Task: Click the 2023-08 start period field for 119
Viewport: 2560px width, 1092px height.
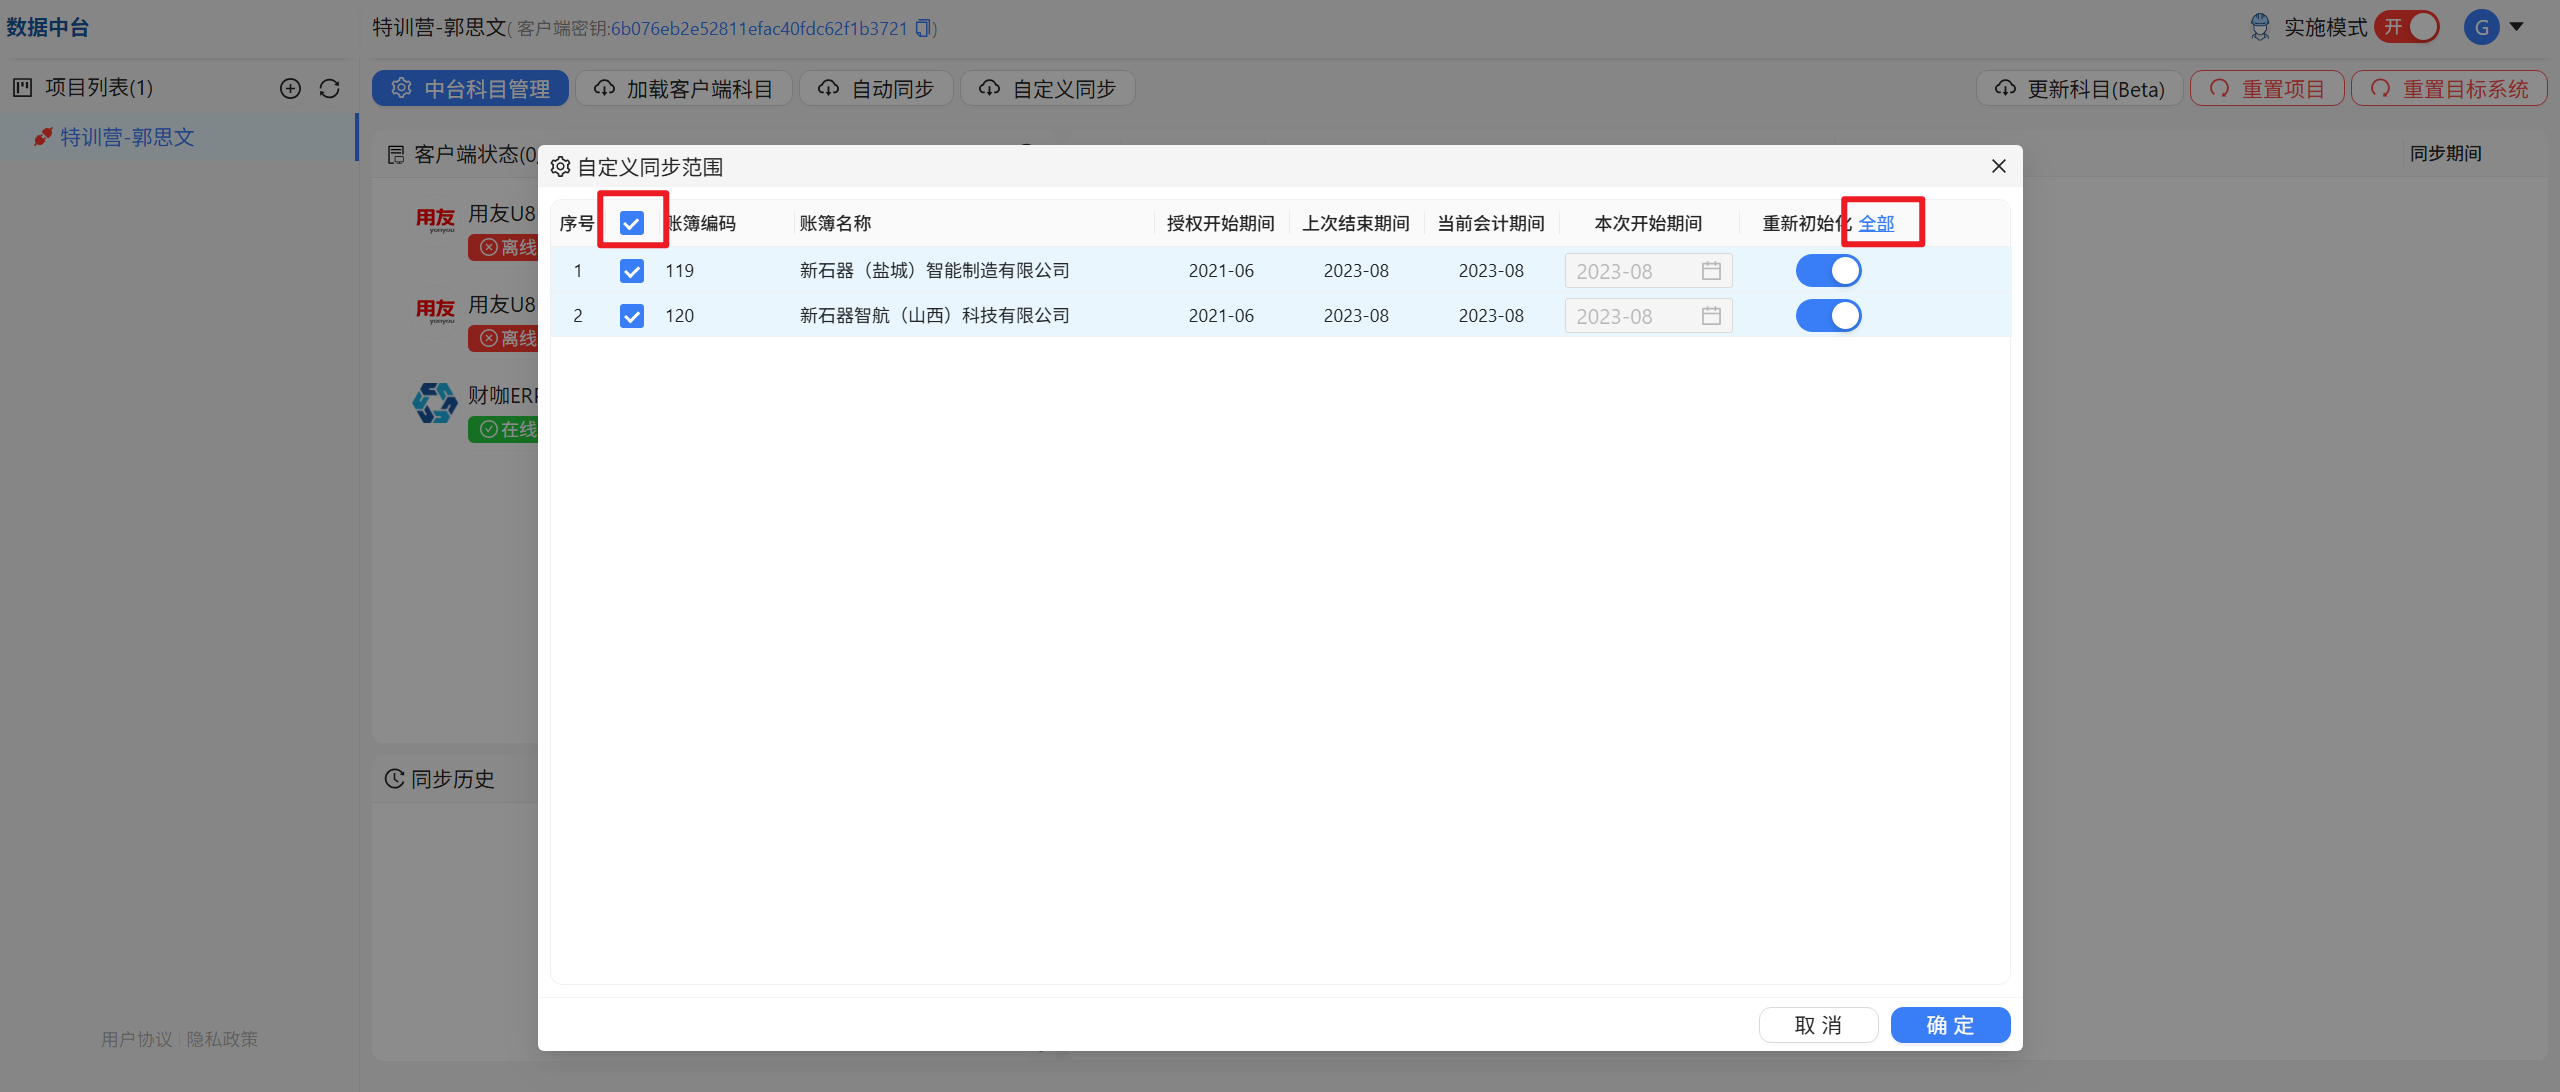Action: [1648, 271]
